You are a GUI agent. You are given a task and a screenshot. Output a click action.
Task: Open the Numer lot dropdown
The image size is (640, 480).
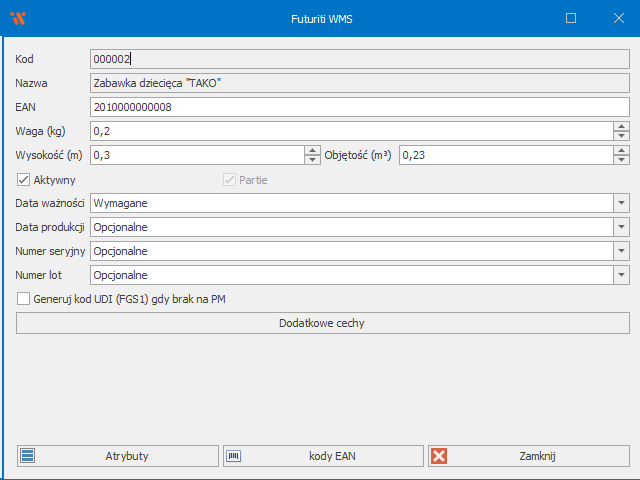coord(621,275)
